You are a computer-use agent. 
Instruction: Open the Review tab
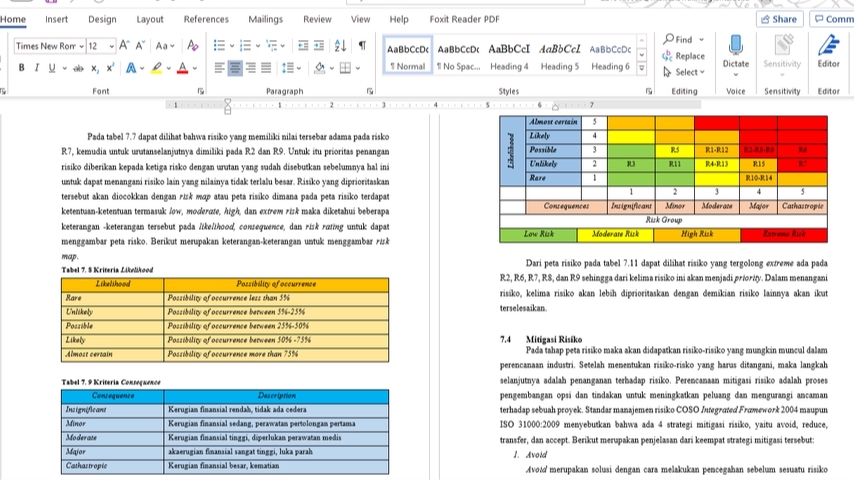[x=317, y=19]
